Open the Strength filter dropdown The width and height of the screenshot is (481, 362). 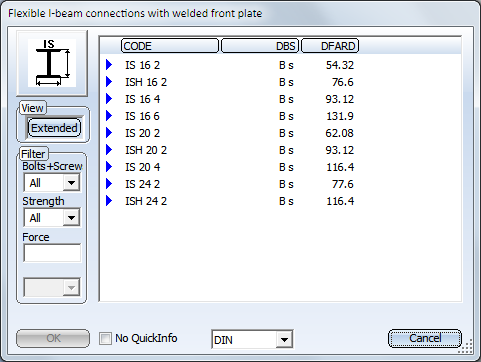71,218
